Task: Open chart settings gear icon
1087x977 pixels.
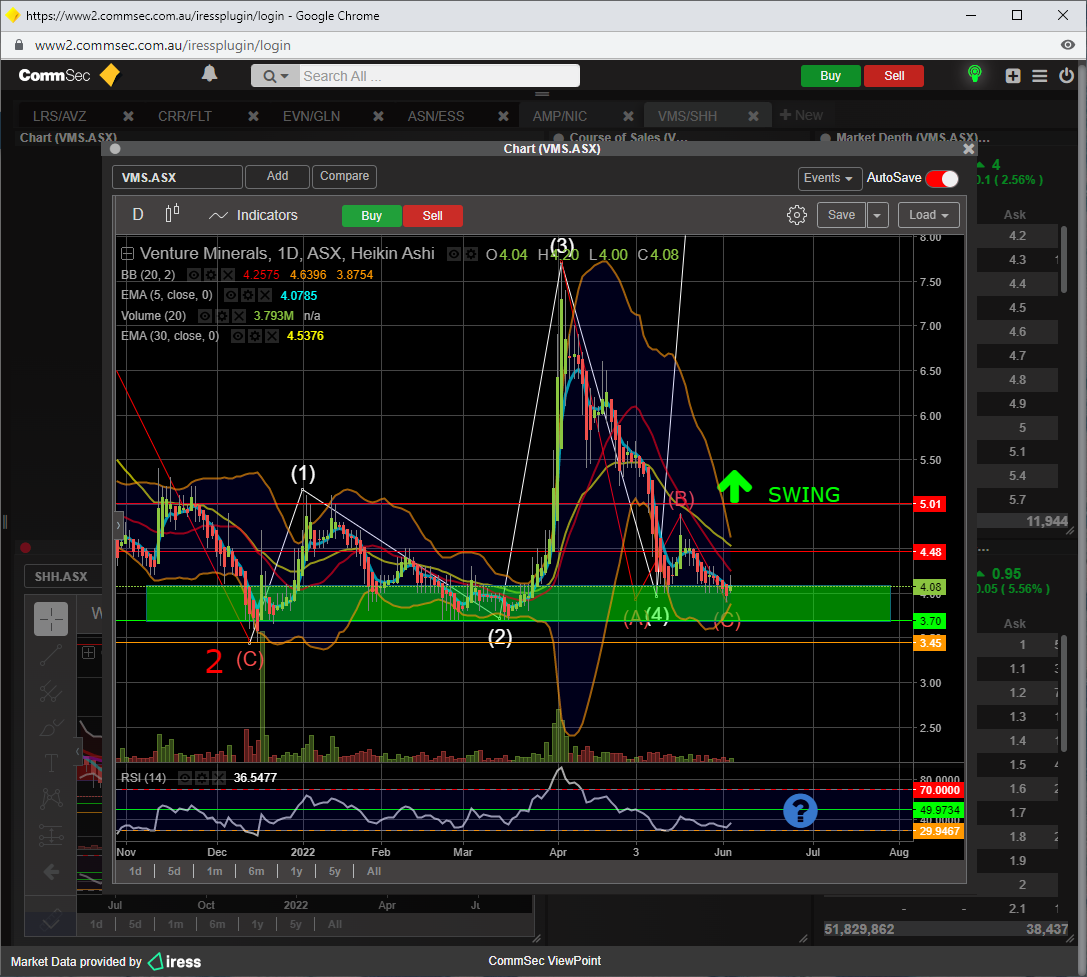Action: tap(797, 215)
